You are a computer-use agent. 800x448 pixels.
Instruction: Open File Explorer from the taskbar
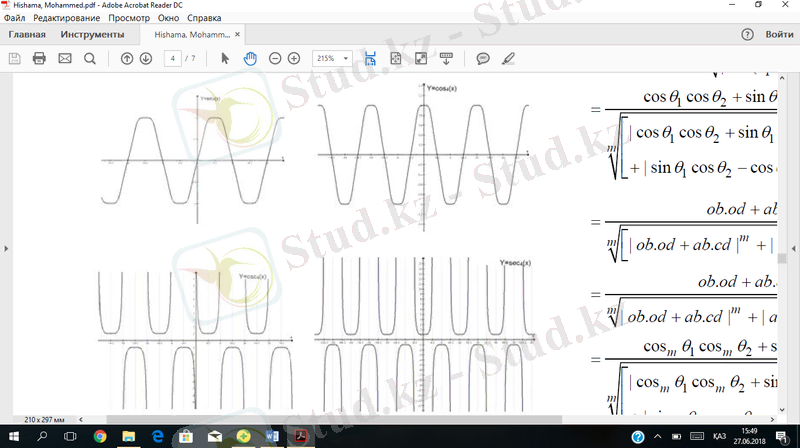tap(129, 436)
